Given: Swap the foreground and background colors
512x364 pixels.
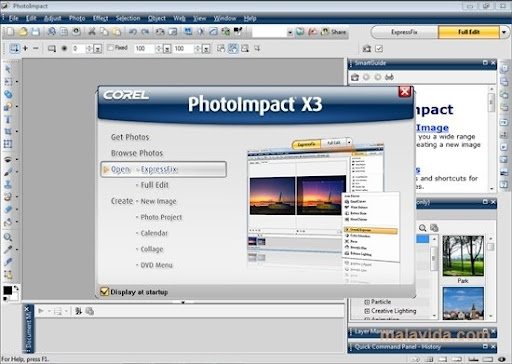Looking at the screenshot, I should [16, 288].
